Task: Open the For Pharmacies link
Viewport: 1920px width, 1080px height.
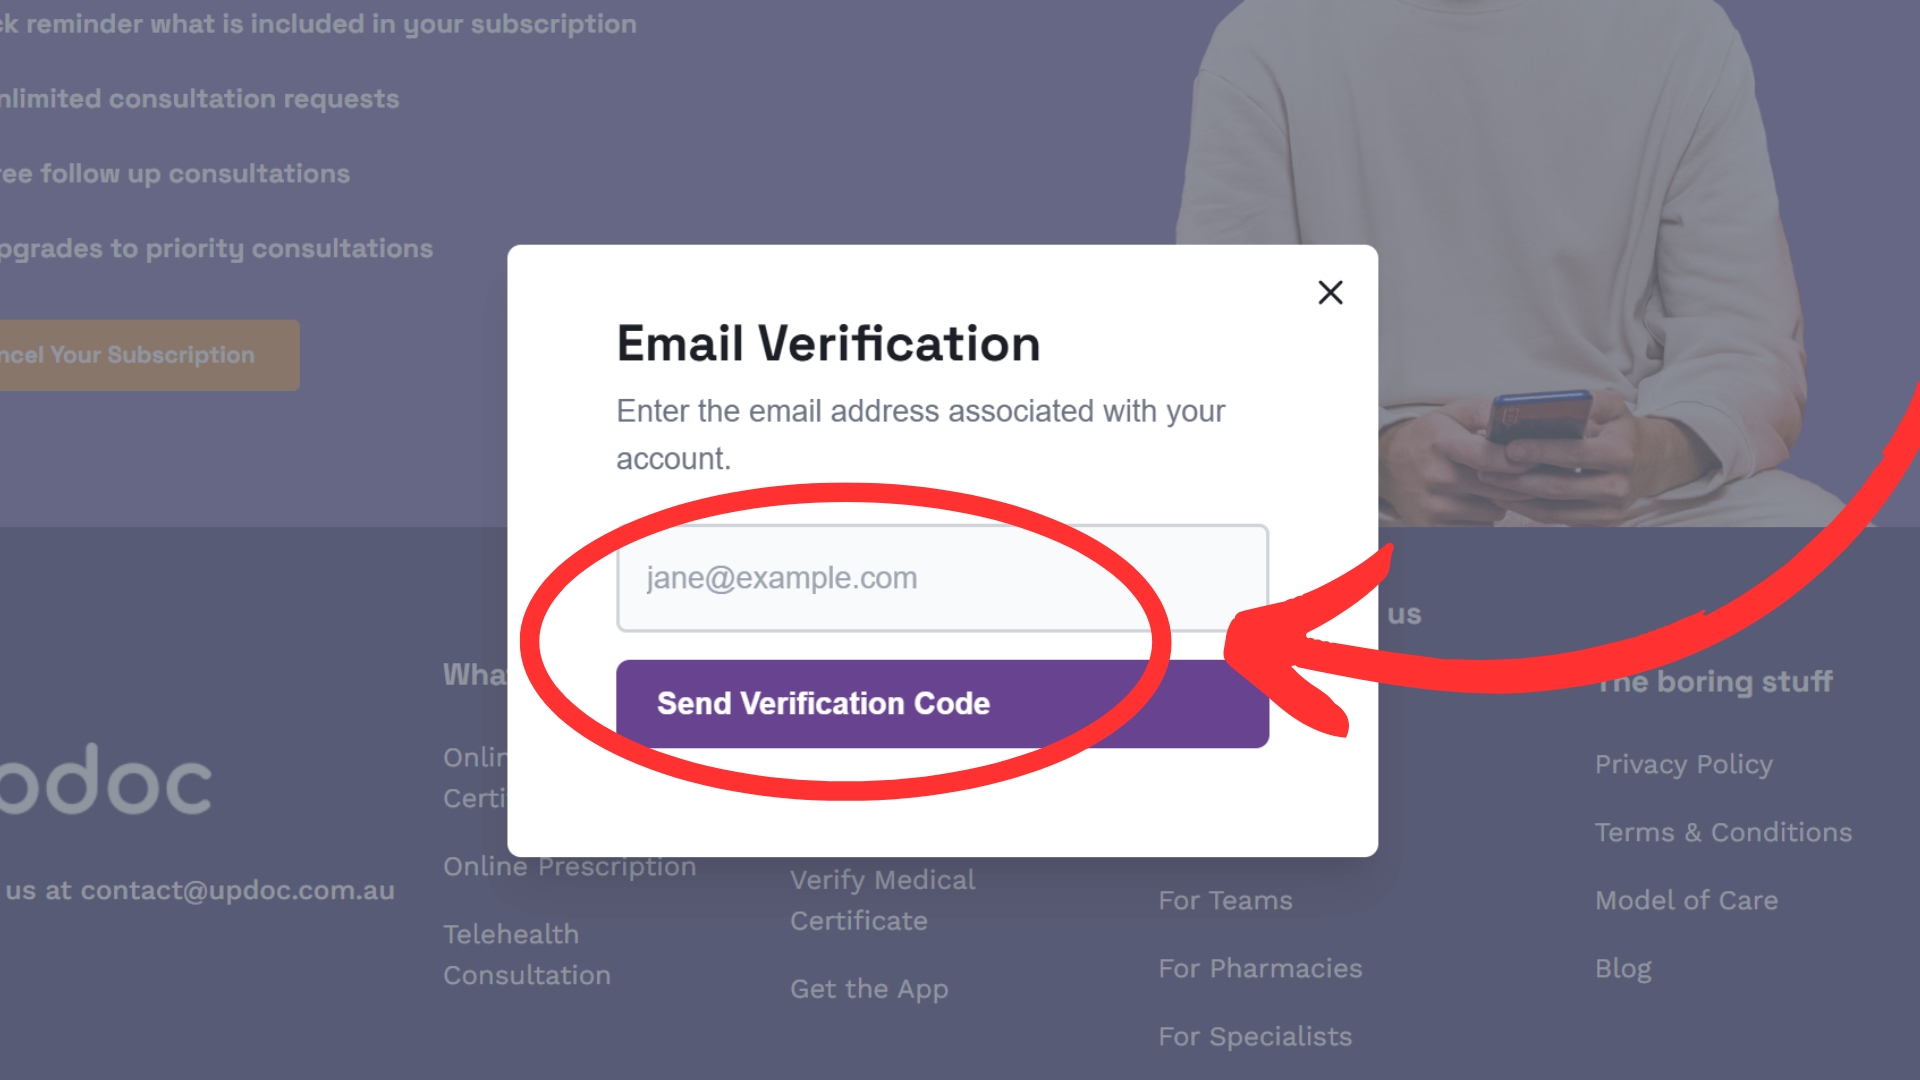Action: pos(1260,968)
